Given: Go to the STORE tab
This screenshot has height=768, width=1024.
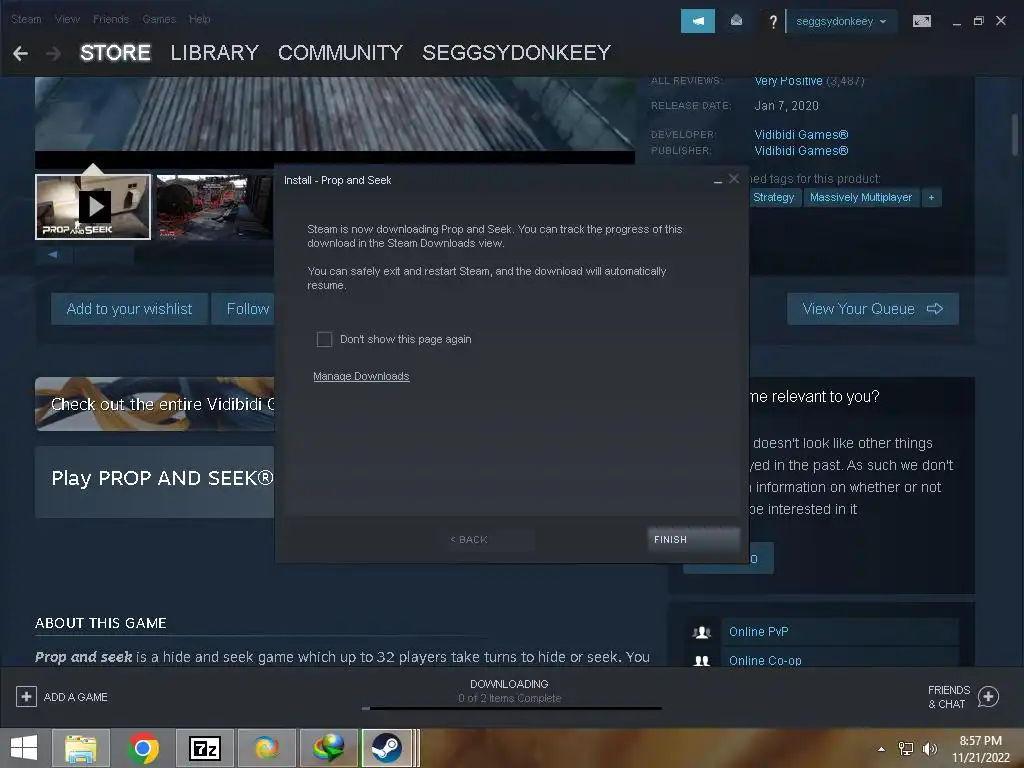Looking at the screenshot, I should (x=116, y=53).
